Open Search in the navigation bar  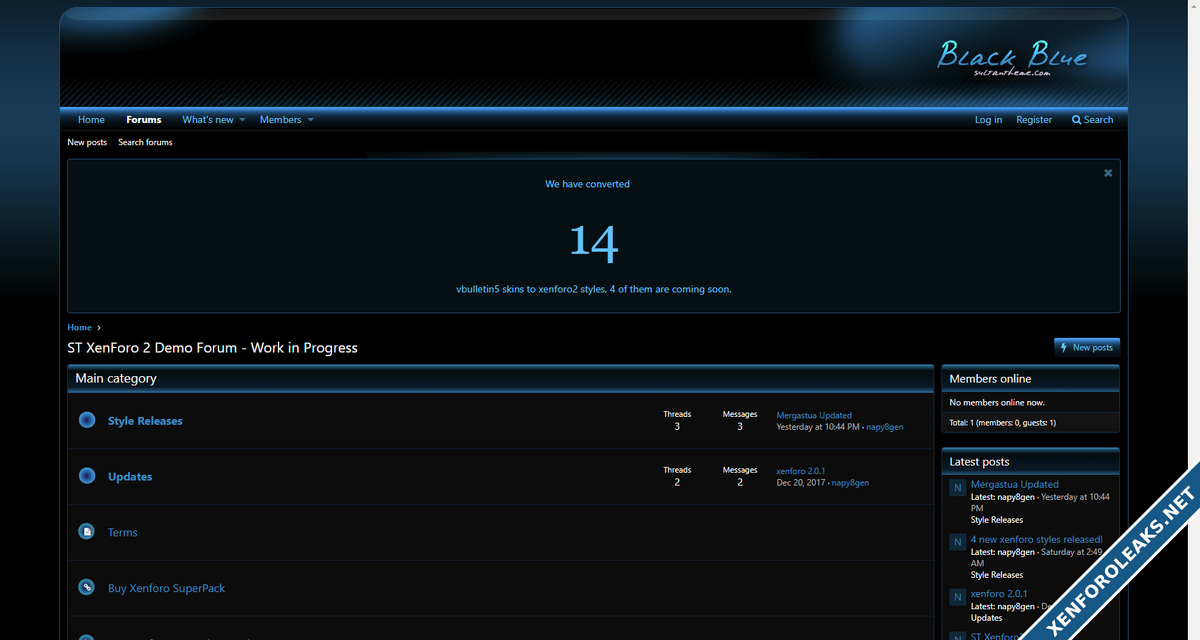(x=1092, y=120)
